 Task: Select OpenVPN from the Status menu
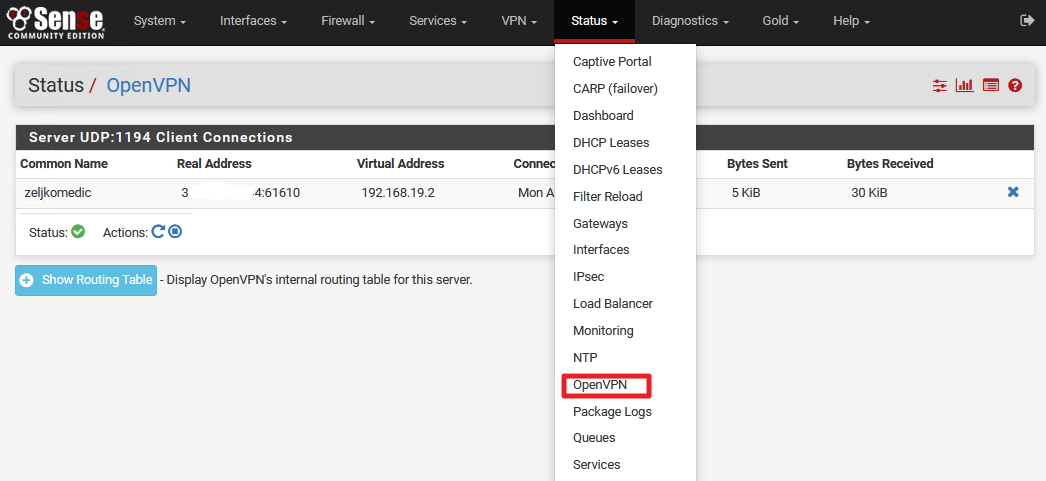pos(600,385)
